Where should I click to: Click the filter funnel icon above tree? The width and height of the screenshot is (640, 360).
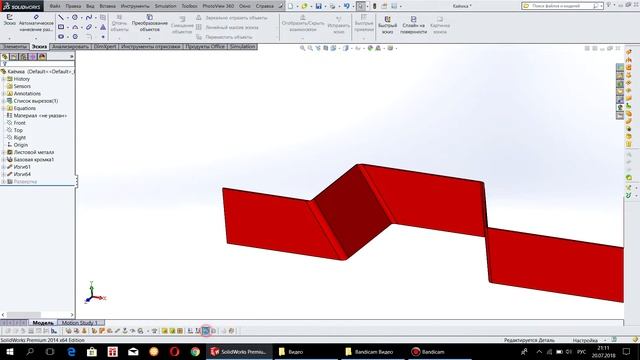click(x=4, y=64)
